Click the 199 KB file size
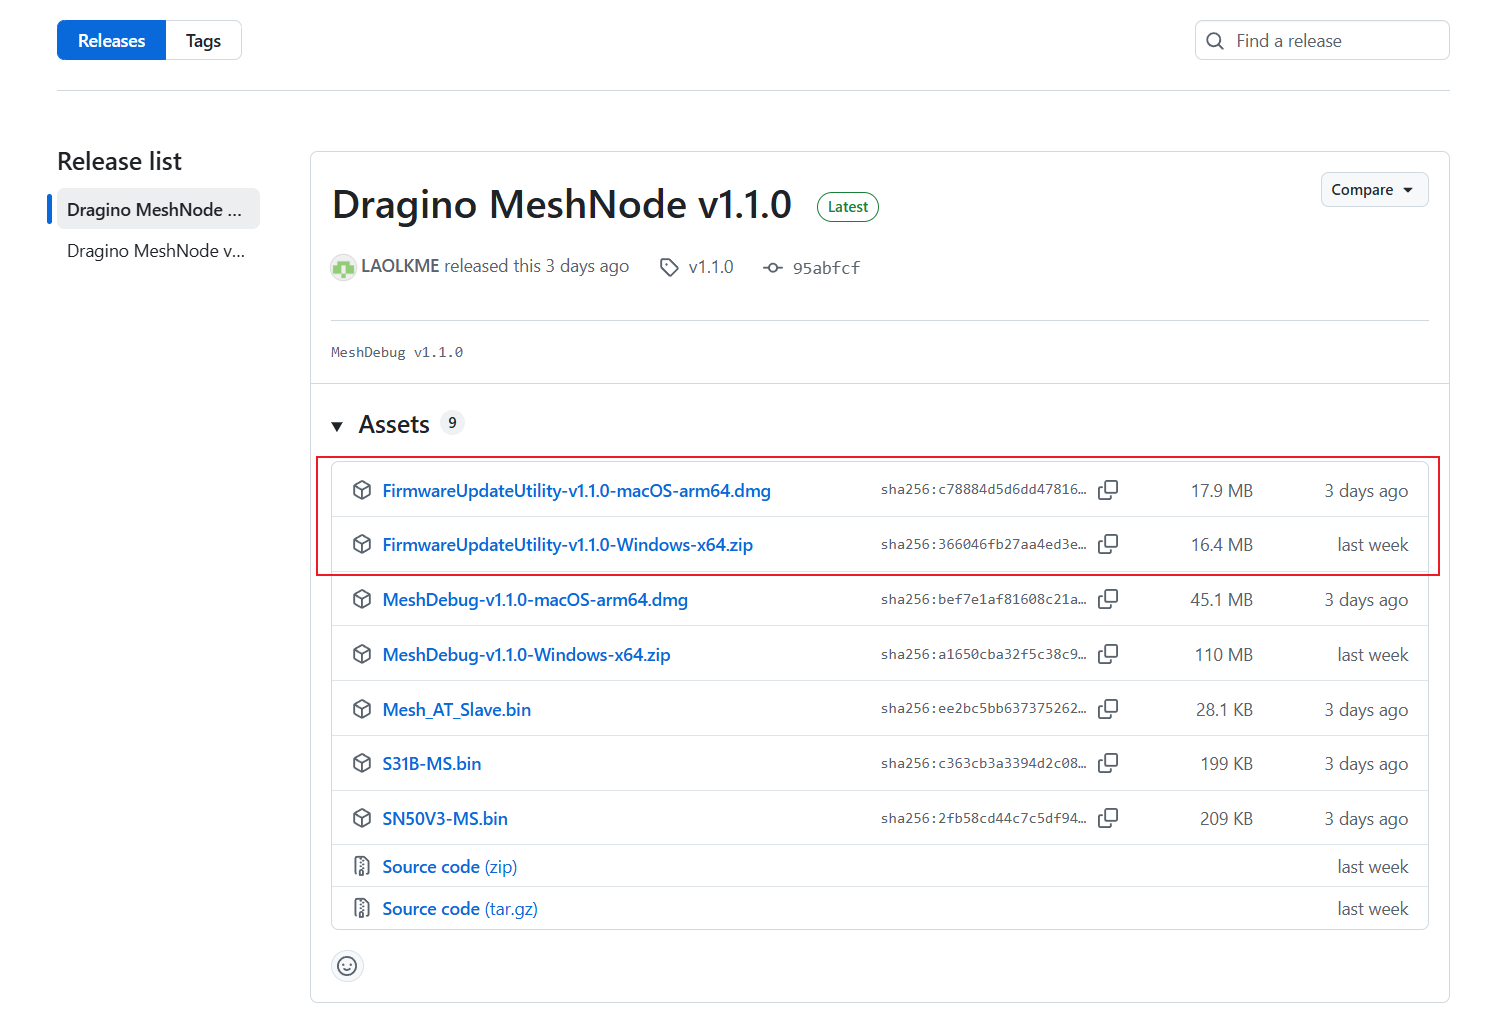This screenshot has width=1504, height=1024. pyautogui.click(x=1226, y=763)
